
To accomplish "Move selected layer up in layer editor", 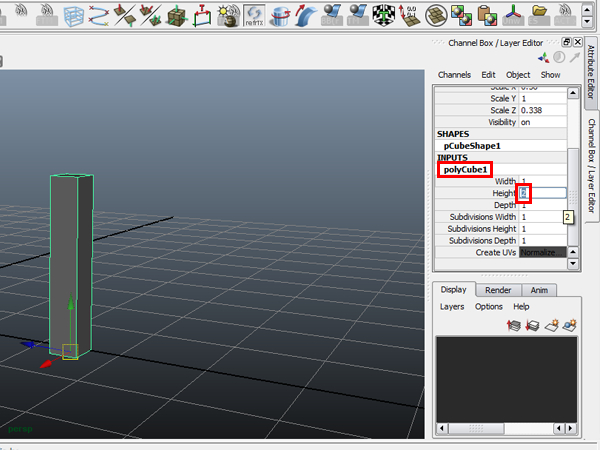I will pyautogui.click(x=516, y=325).
